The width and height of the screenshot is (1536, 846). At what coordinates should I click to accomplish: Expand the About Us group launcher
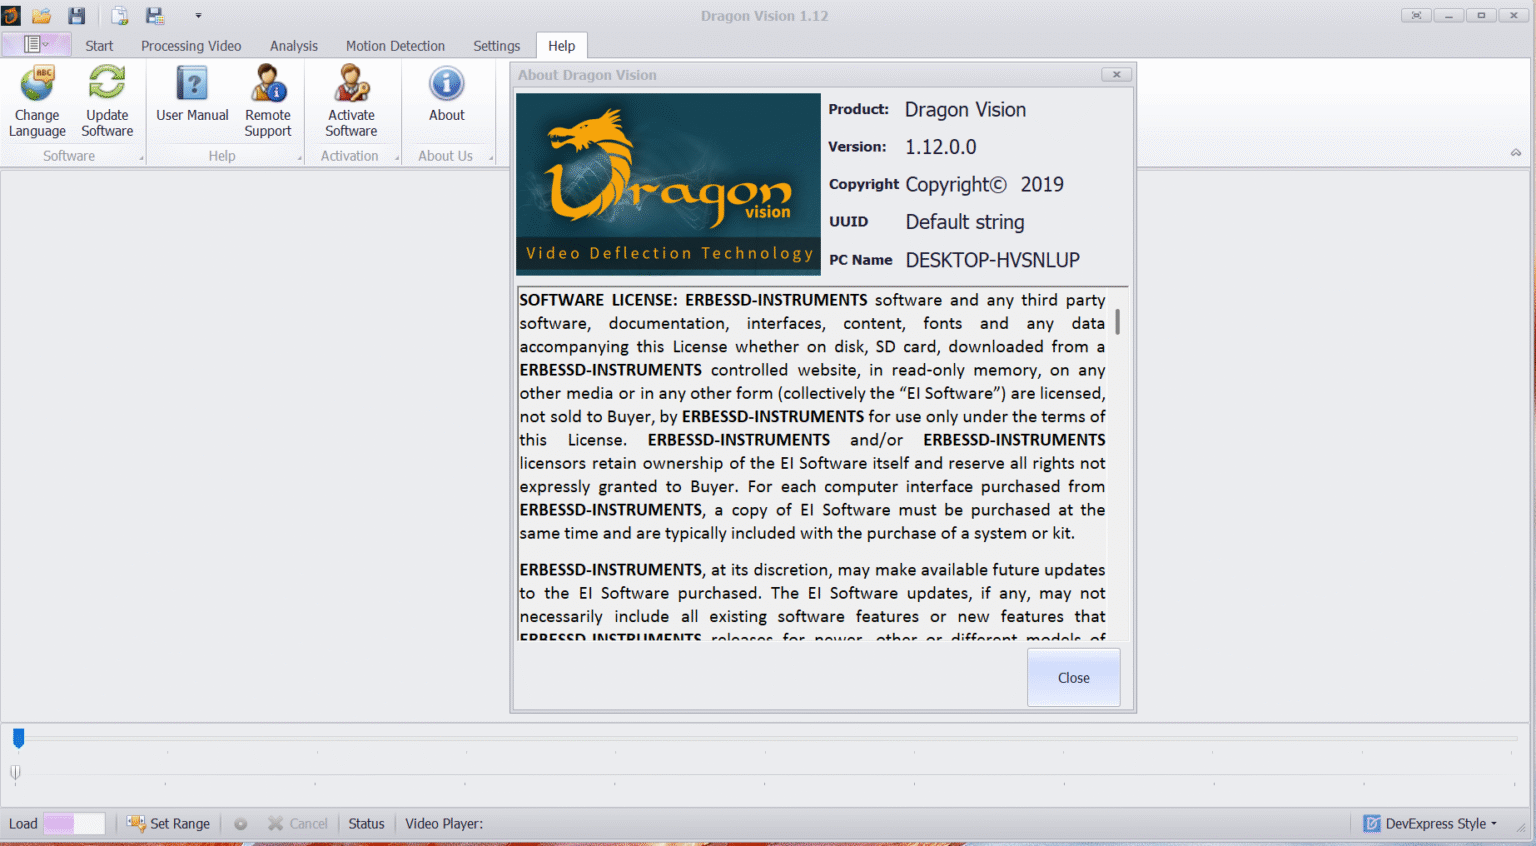click(491, 158)
